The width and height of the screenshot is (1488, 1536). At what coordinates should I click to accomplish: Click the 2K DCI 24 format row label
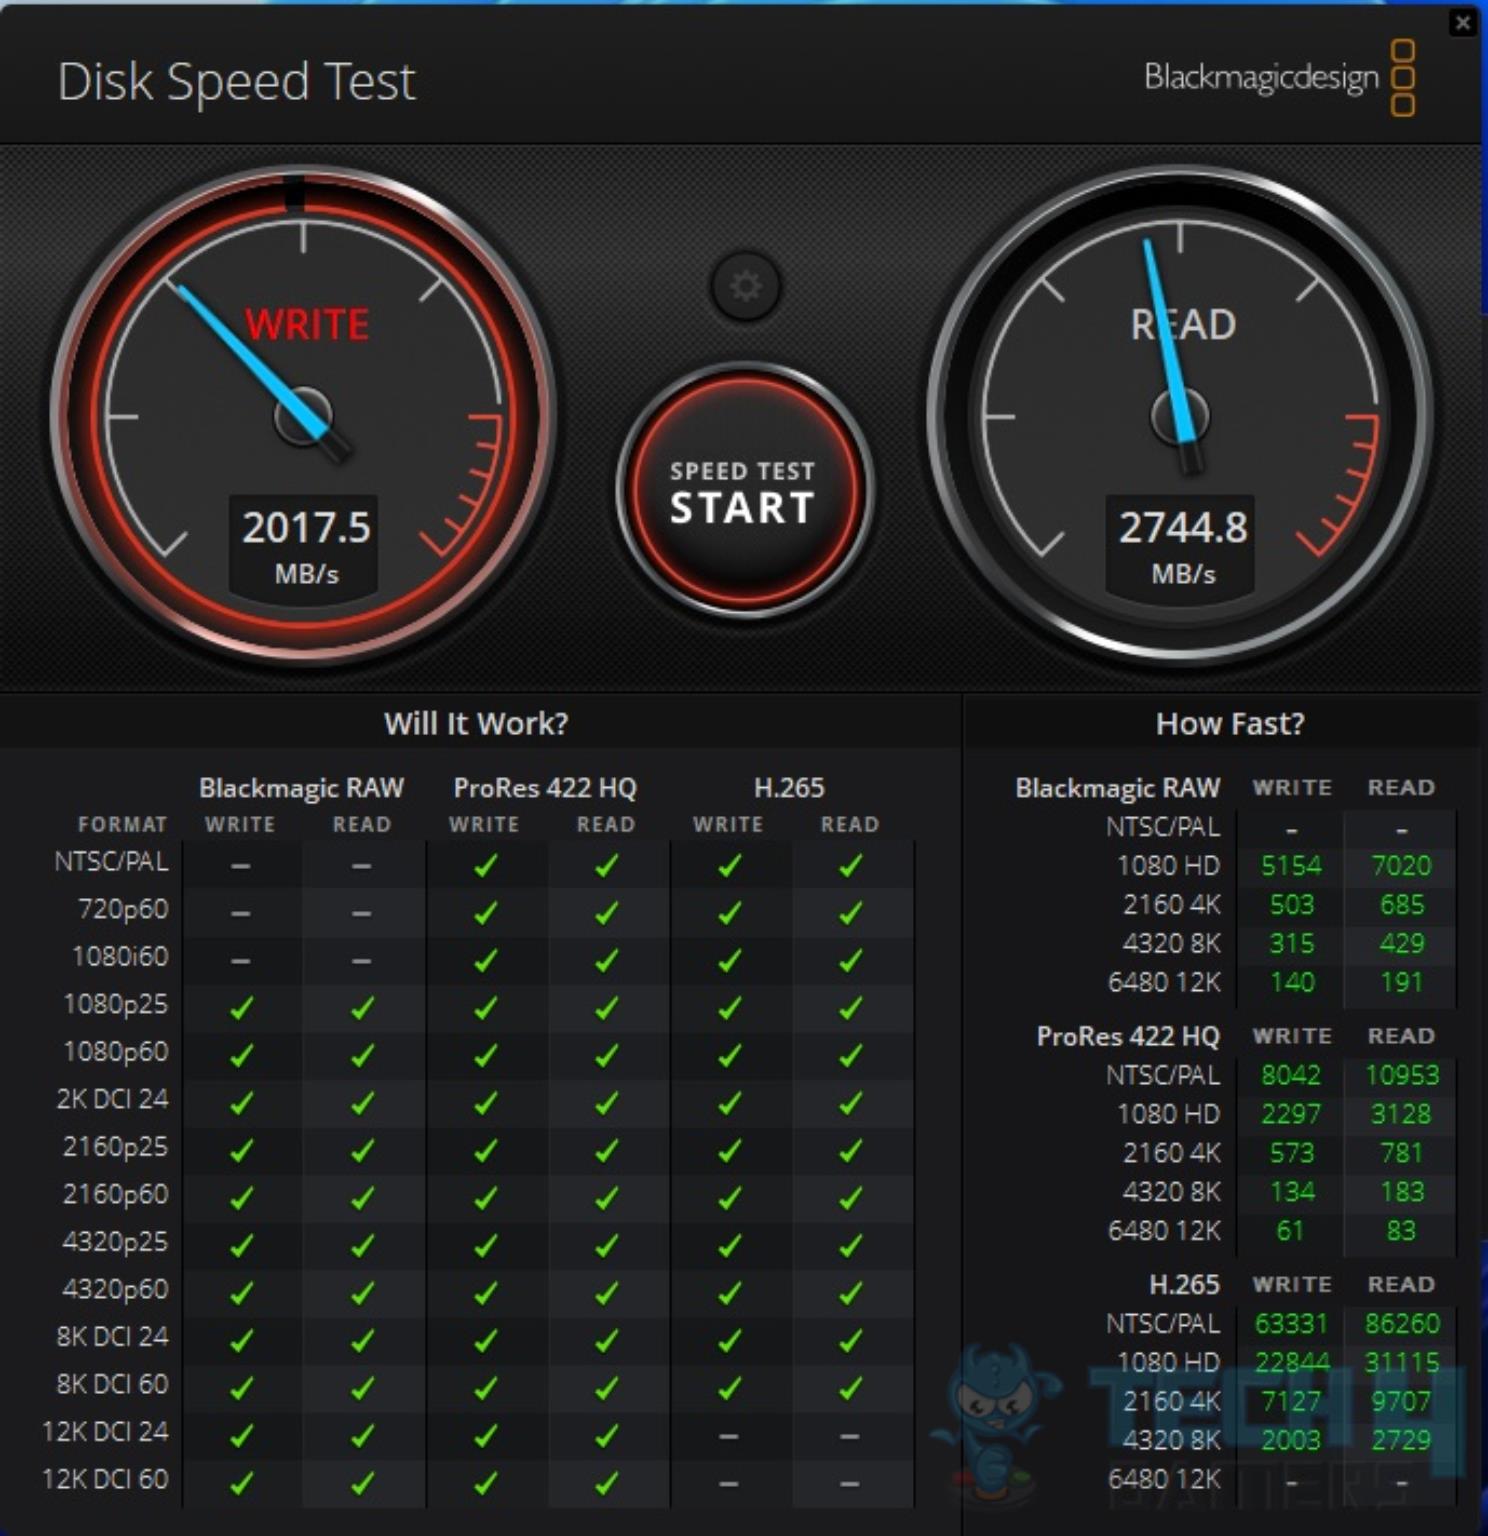pos(112,1099)
